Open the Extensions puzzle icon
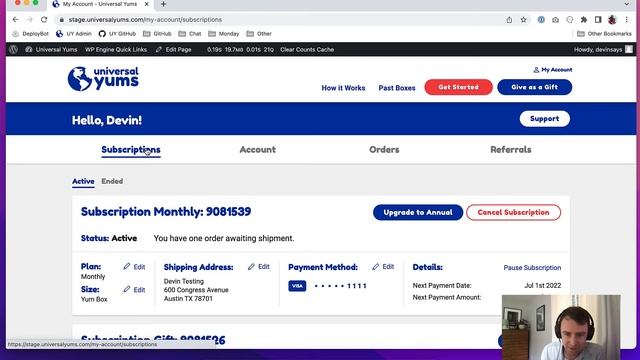The height and width of the screenshot is (360, 640). pyautogui.click(x=584, y=20)
